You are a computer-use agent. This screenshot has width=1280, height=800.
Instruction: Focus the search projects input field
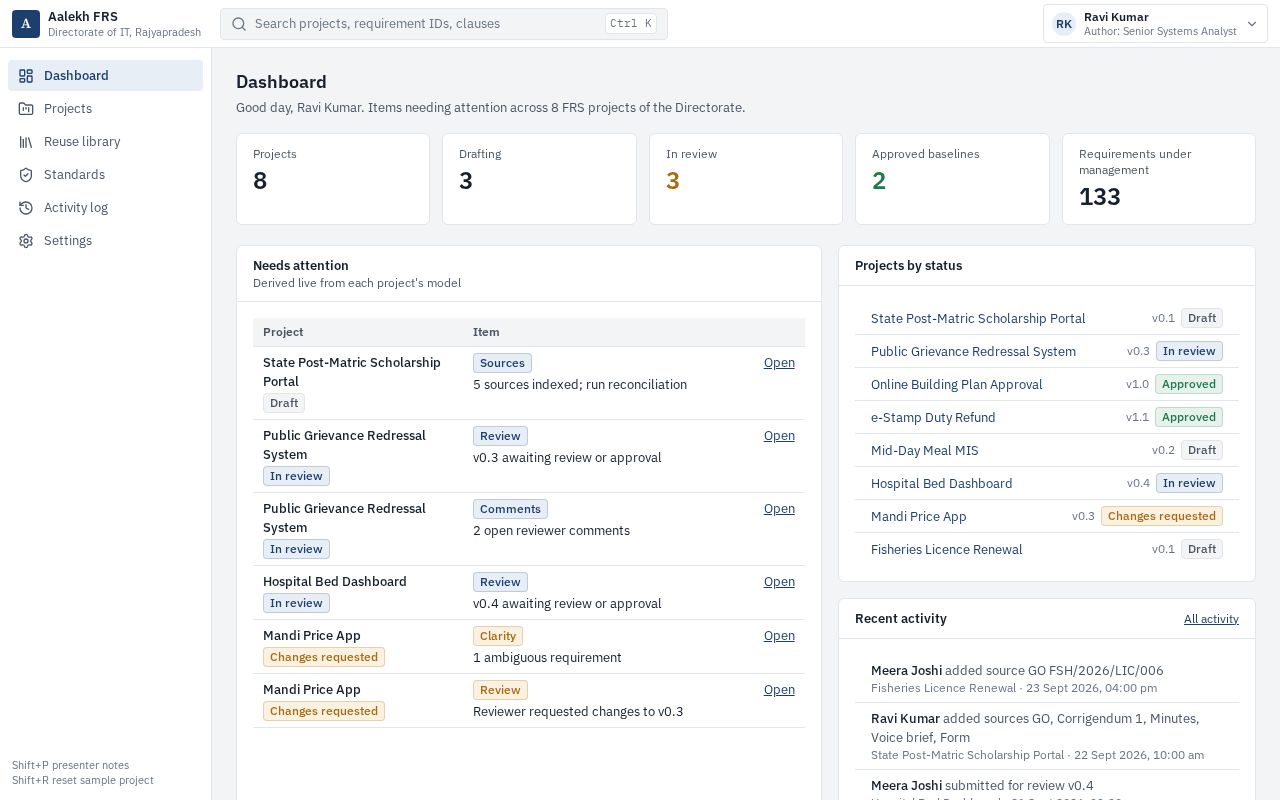(444, 24)
